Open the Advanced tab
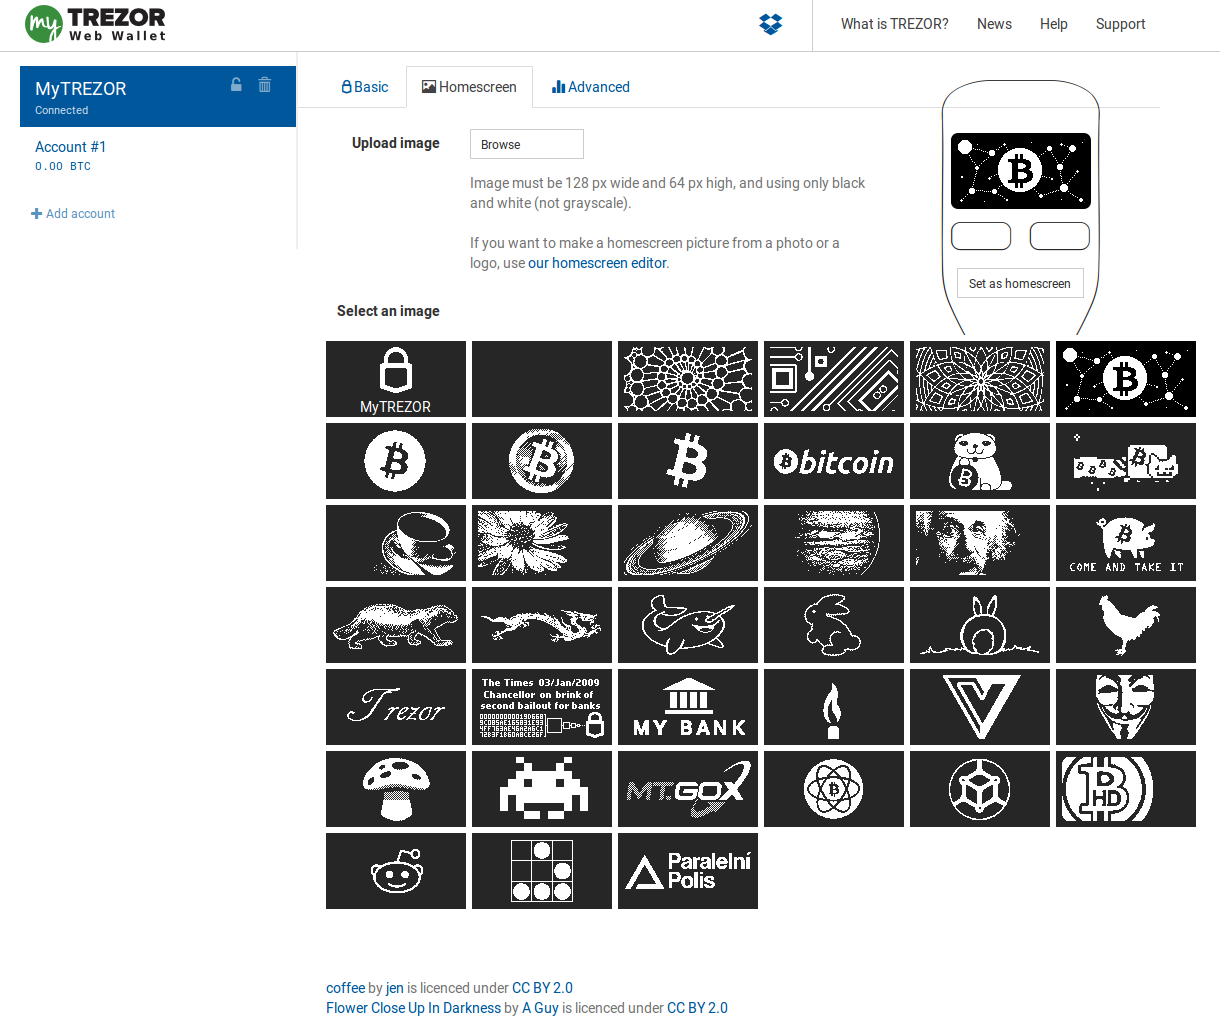Viewport: 1220px width, 1030px height. point(591,87)
